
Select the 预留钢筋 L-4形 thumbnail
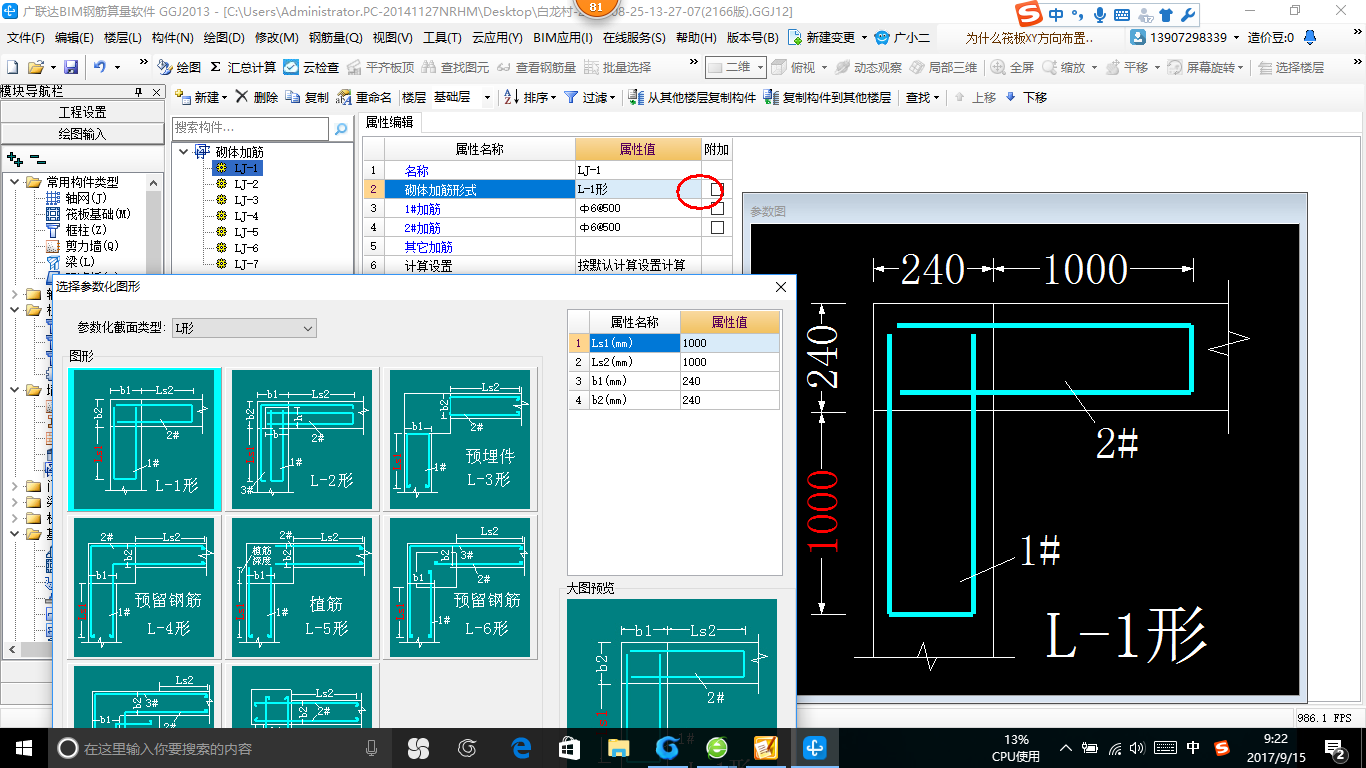[x=145, y=587]
